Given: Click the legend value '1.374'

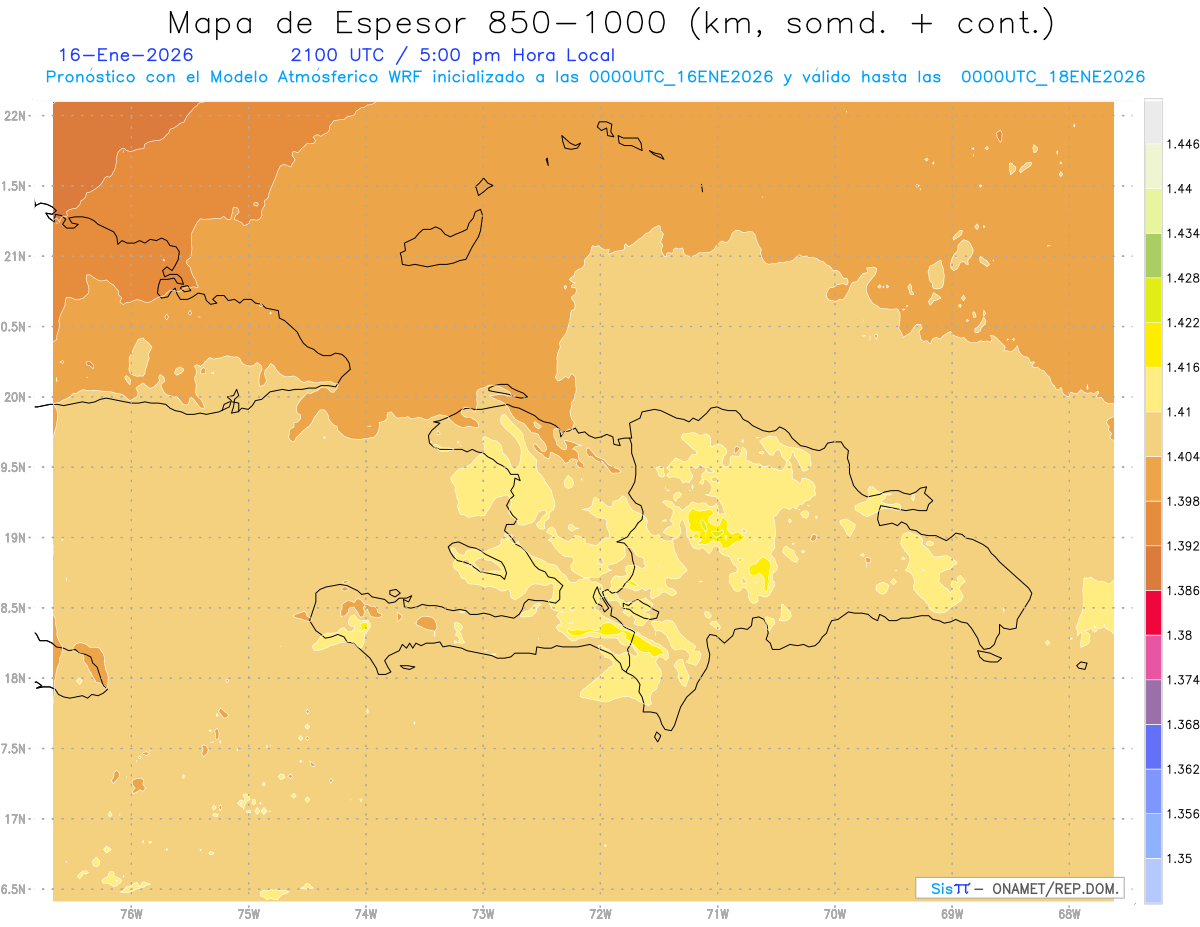Looking at the screenshot, I should click(1184, 680).
